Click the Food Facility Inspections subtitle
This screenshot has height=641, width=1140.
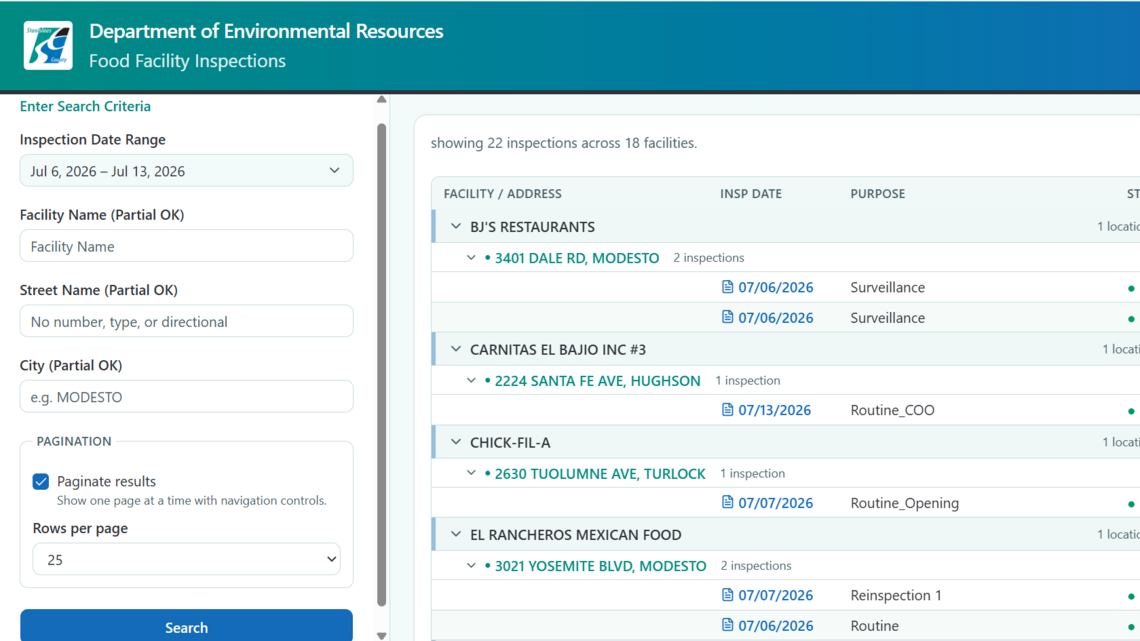[x=187, y=60]
